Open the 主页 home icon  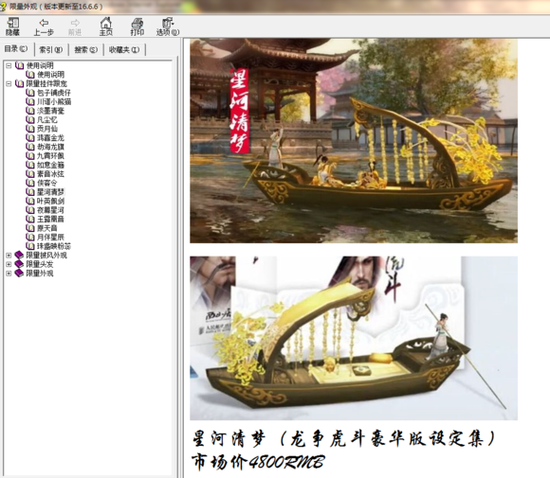106,23
